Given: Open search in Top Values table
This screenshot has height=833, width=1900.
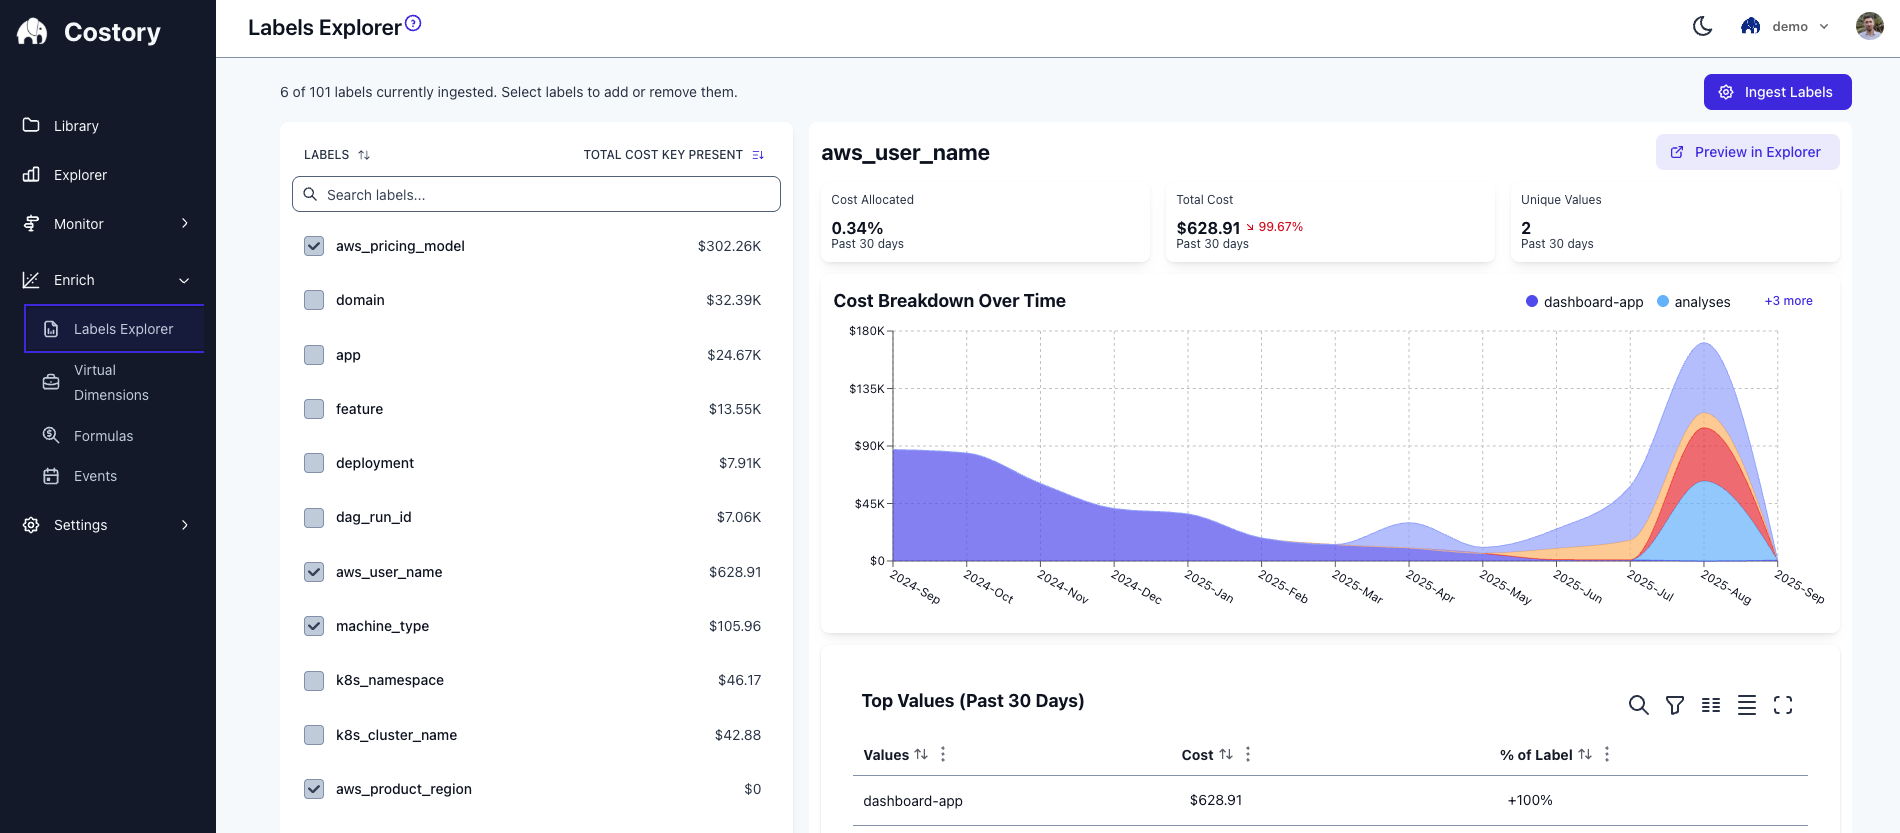Looking at the screenshot, I should point(1638,705).
